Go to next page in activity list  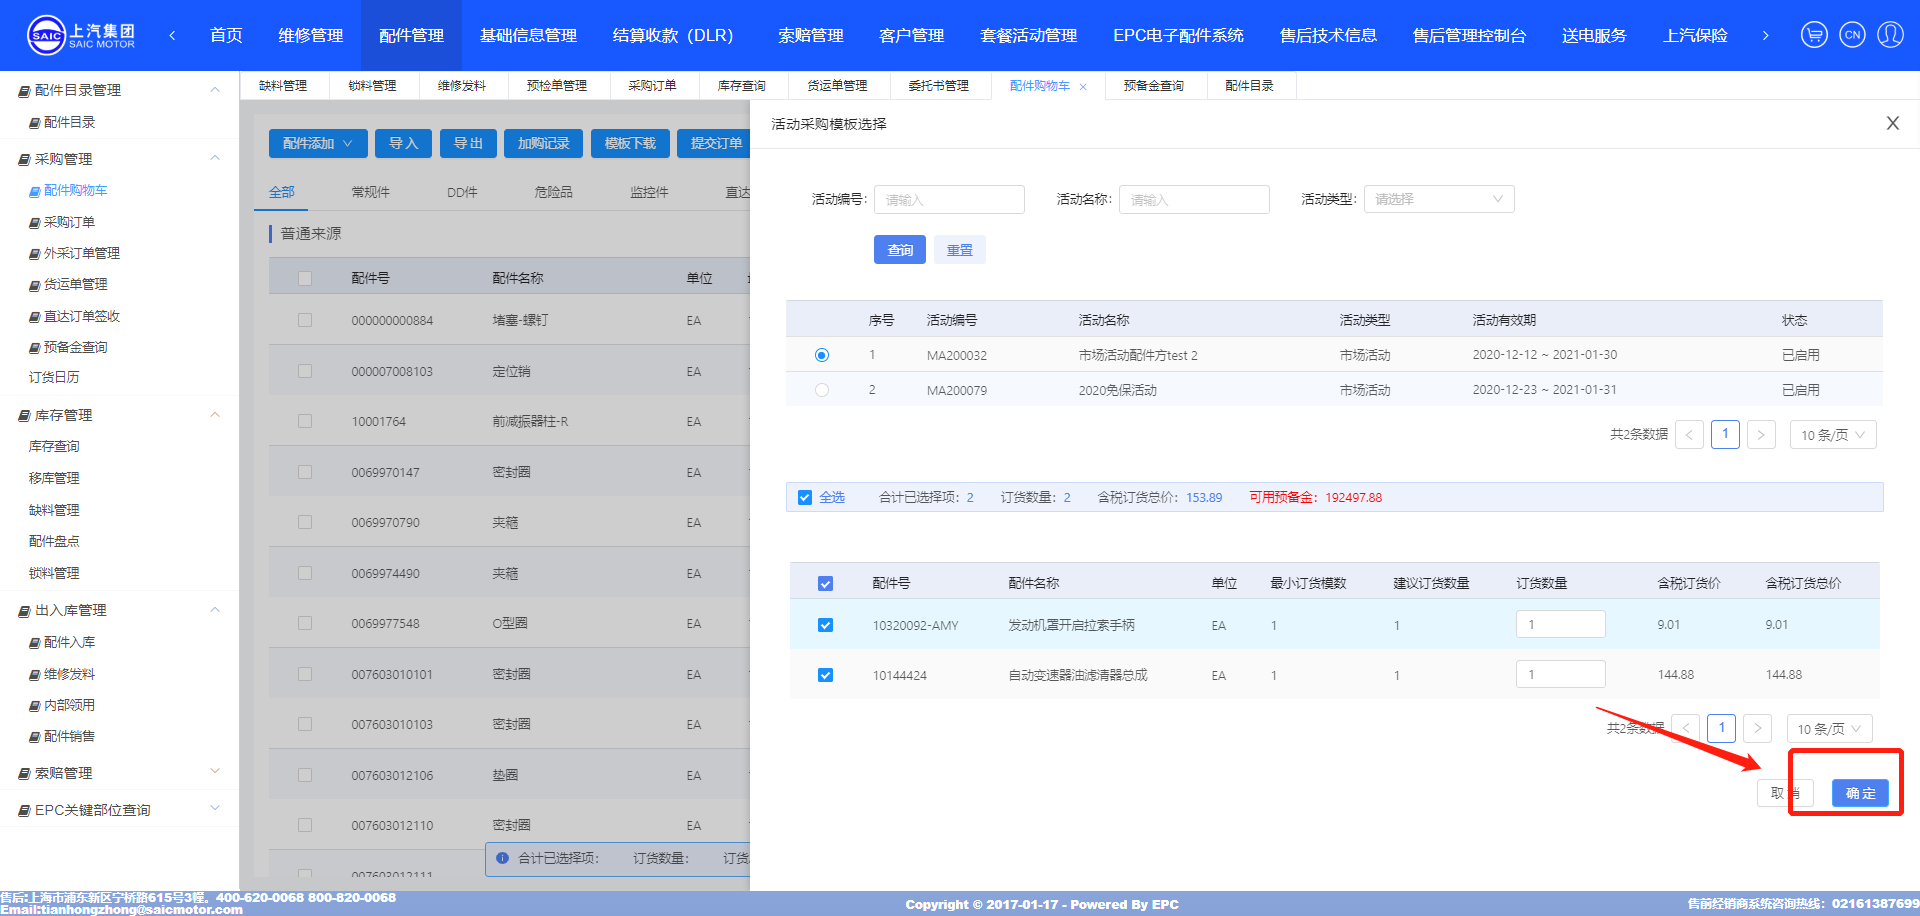1761,435
